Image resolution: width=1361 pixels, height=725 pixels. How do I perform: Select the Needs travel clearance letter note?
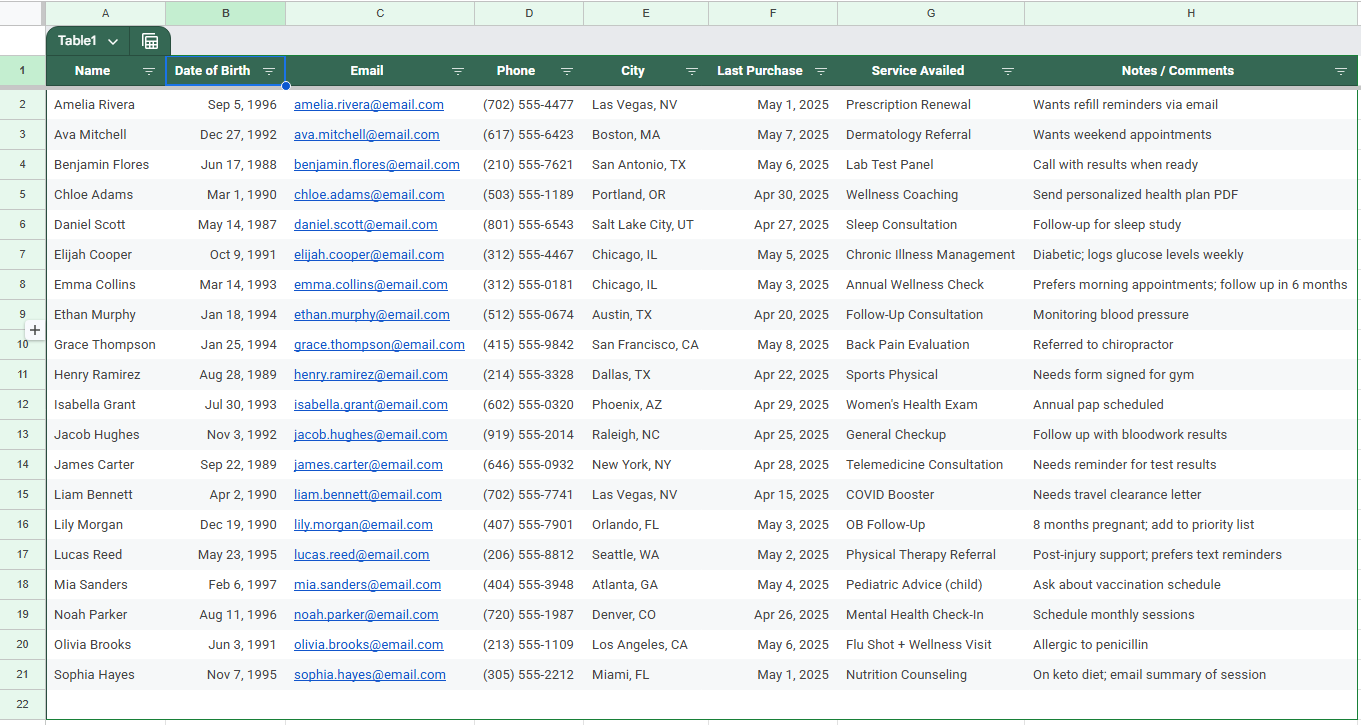1191,495
